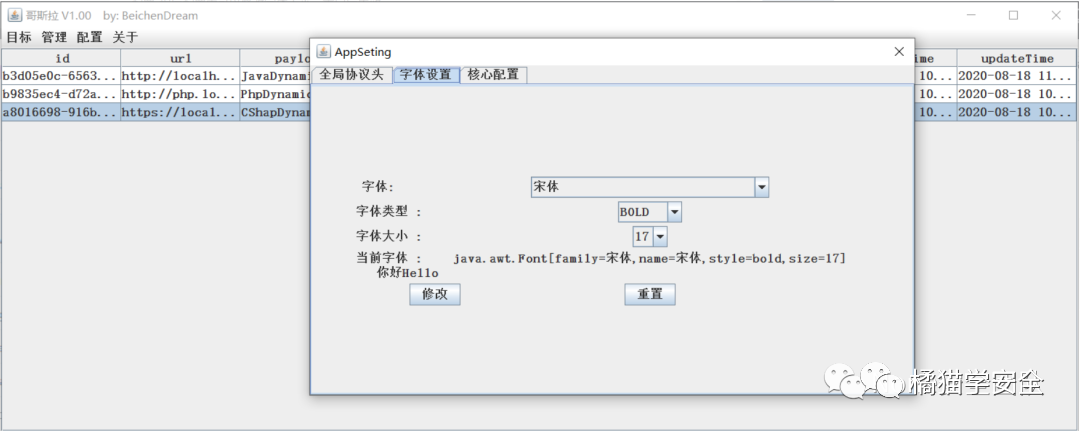Viewport: 1080px width, 431px height.
Task: Open the 字体类型 BOLD dropdown
Action: tap(674, 212)
